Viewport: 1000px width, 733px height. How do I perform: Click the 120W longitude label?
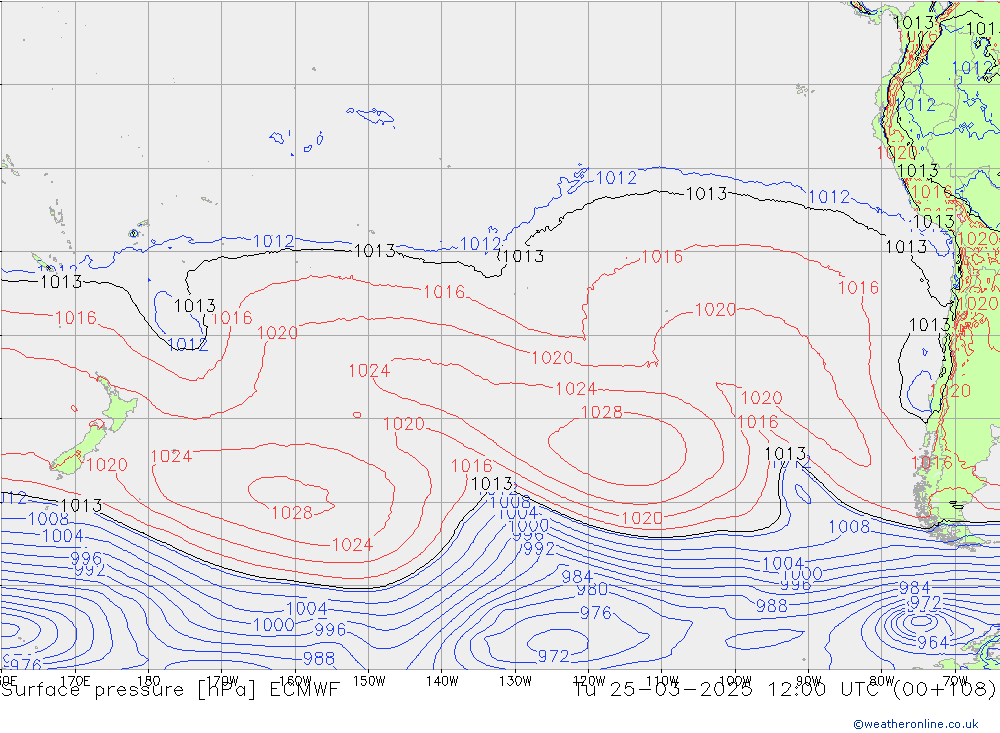coord(589,681)
